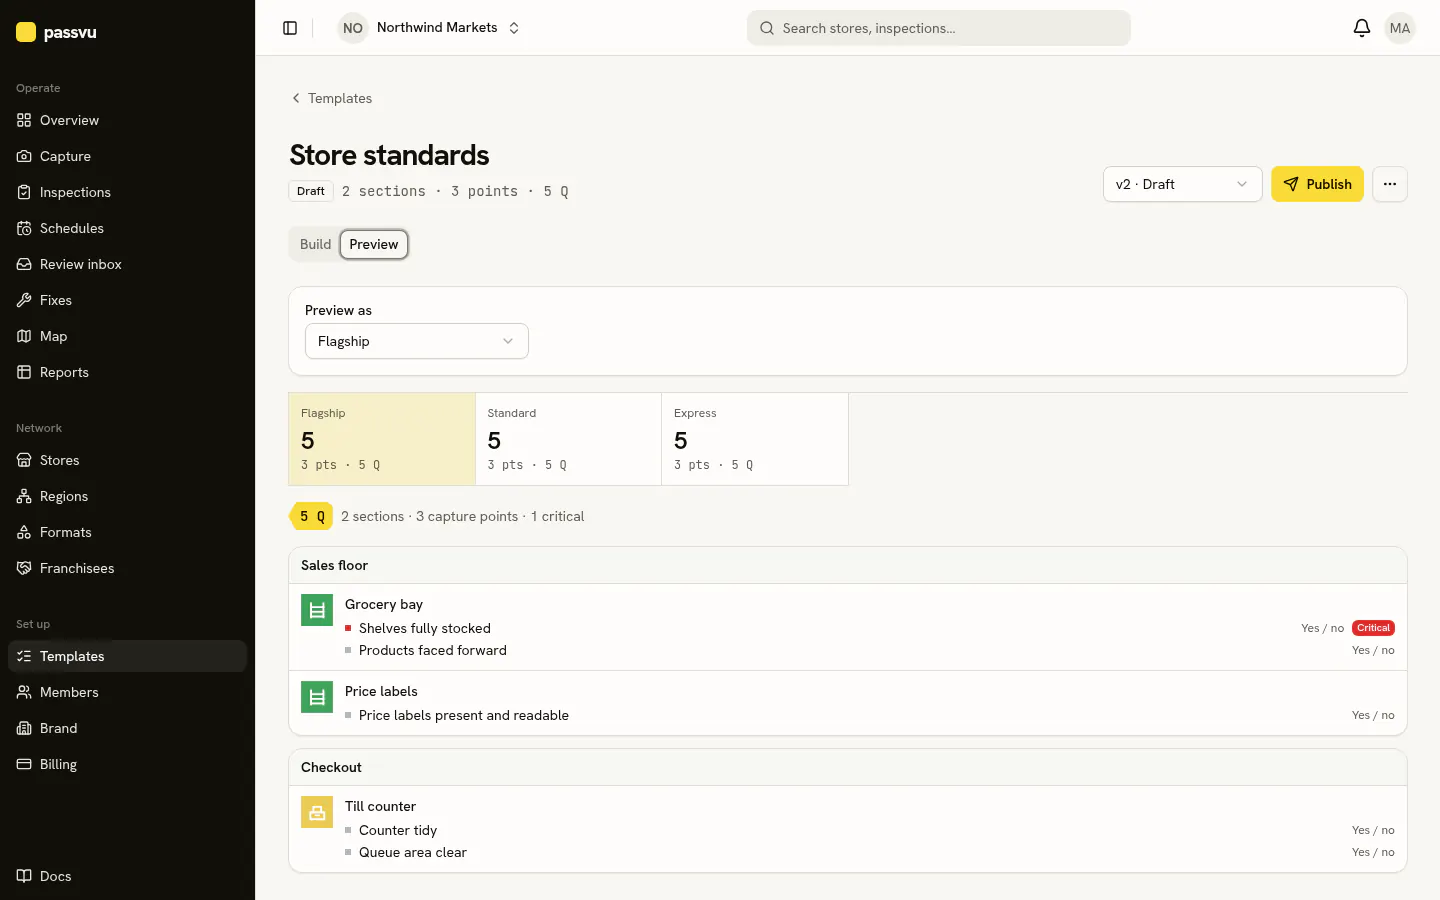Image resolution: width=1440 pixels, height=900 pixels.
Task: Click the Map icon in sidebar
Action: (x=24, y=336)
